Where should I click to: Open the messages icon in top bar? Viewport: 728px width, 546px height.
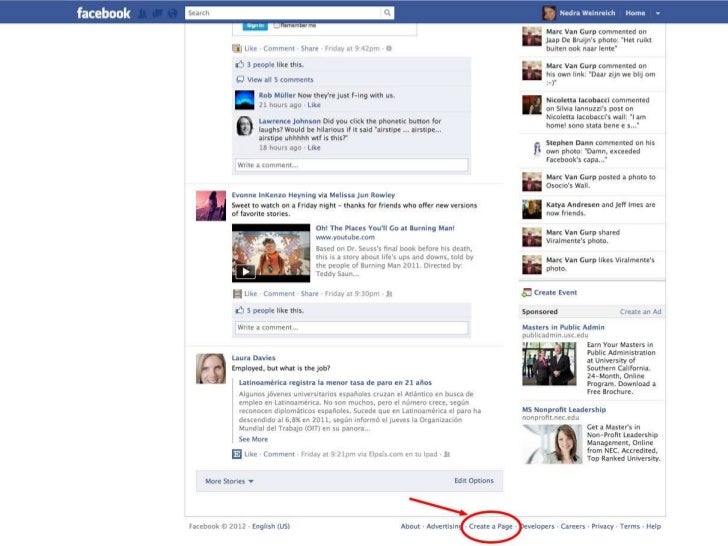(x=157, y=13)
